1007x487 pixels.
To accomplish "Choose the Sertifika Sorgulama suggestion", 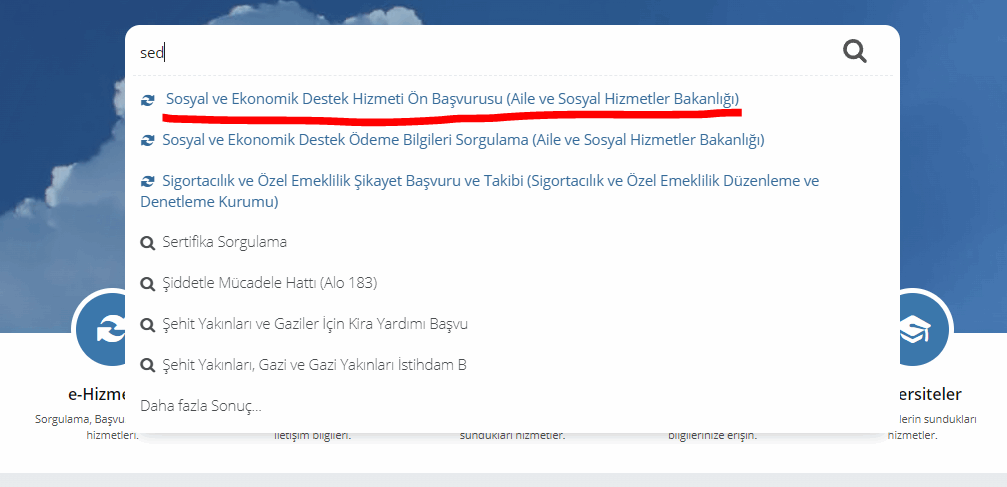I will coord(225,242).
